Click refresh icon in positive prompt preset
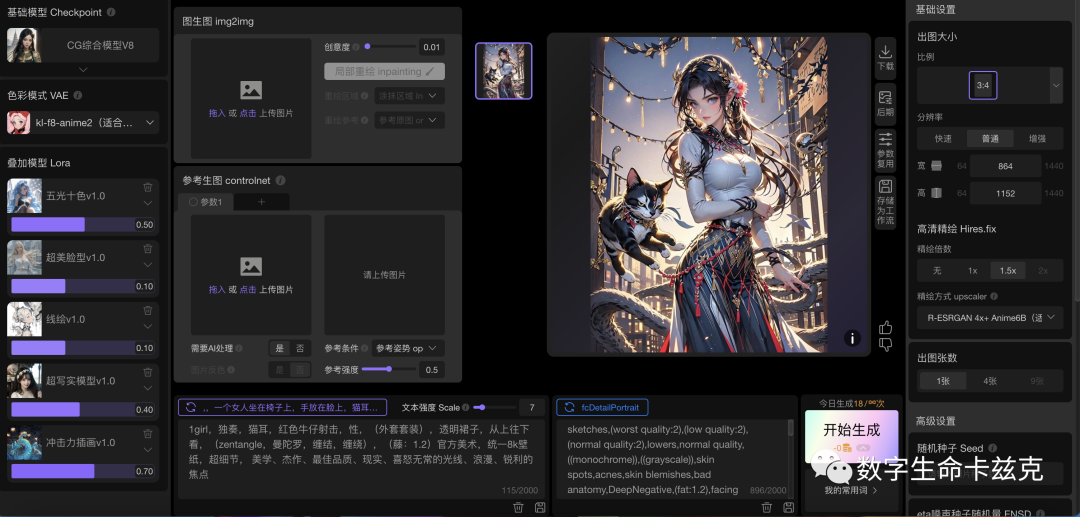This screenshot has height=517, width=1080. [x=191, y=408]
